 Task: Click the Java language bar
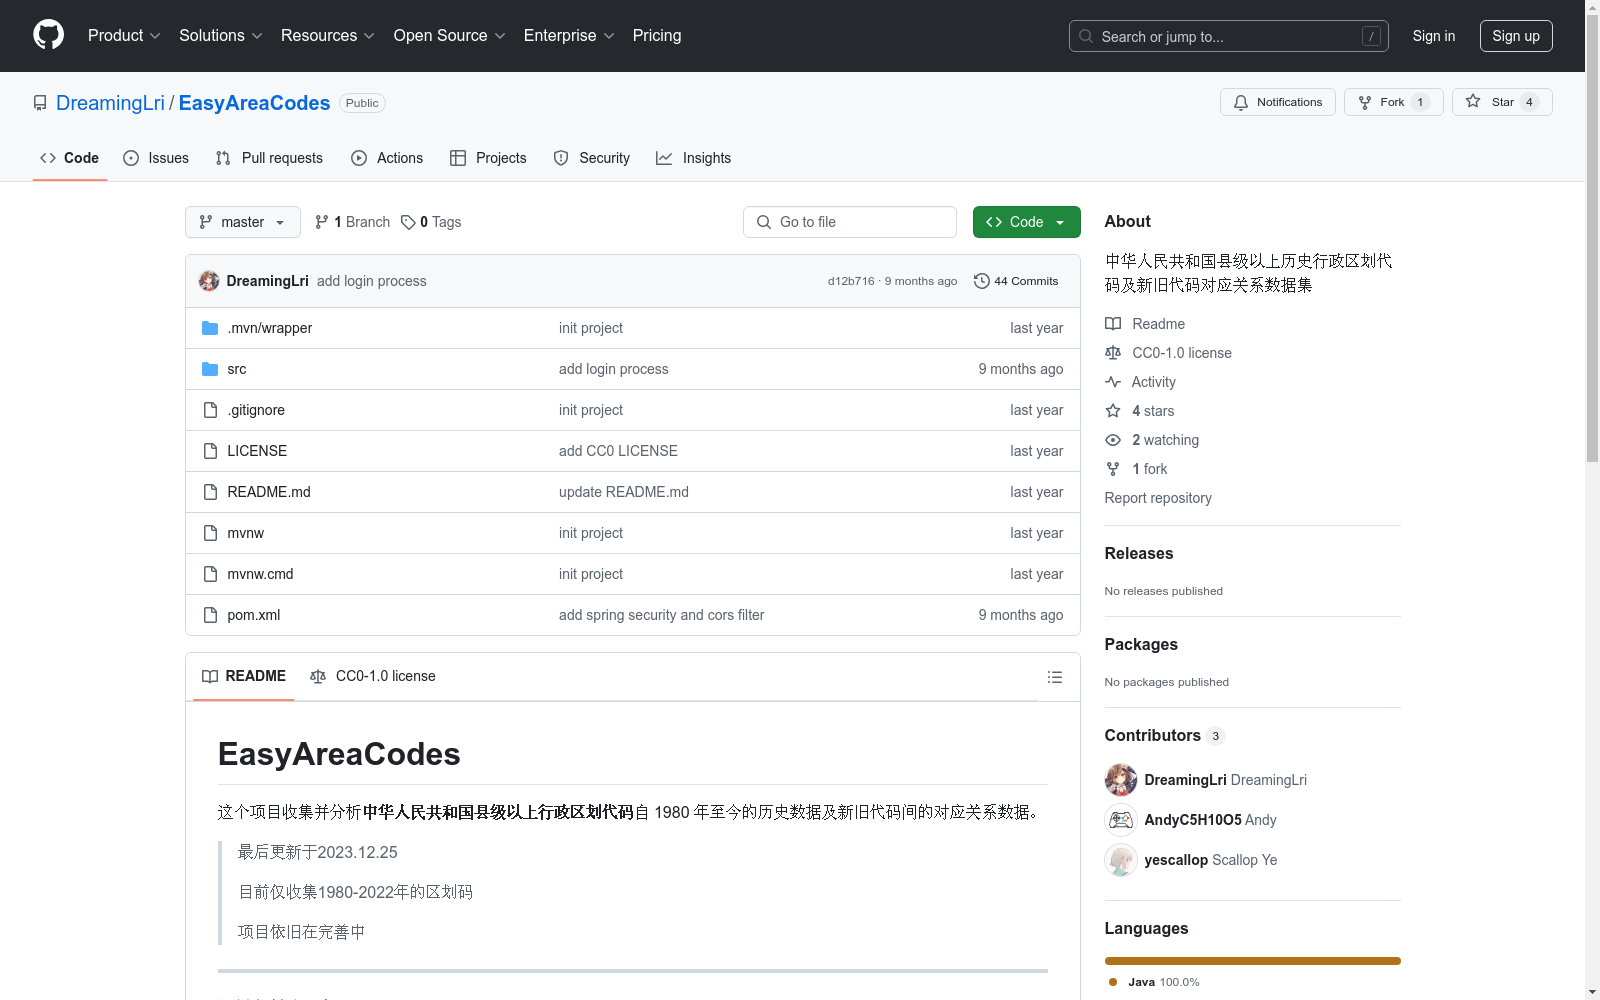coord(1253,961)
